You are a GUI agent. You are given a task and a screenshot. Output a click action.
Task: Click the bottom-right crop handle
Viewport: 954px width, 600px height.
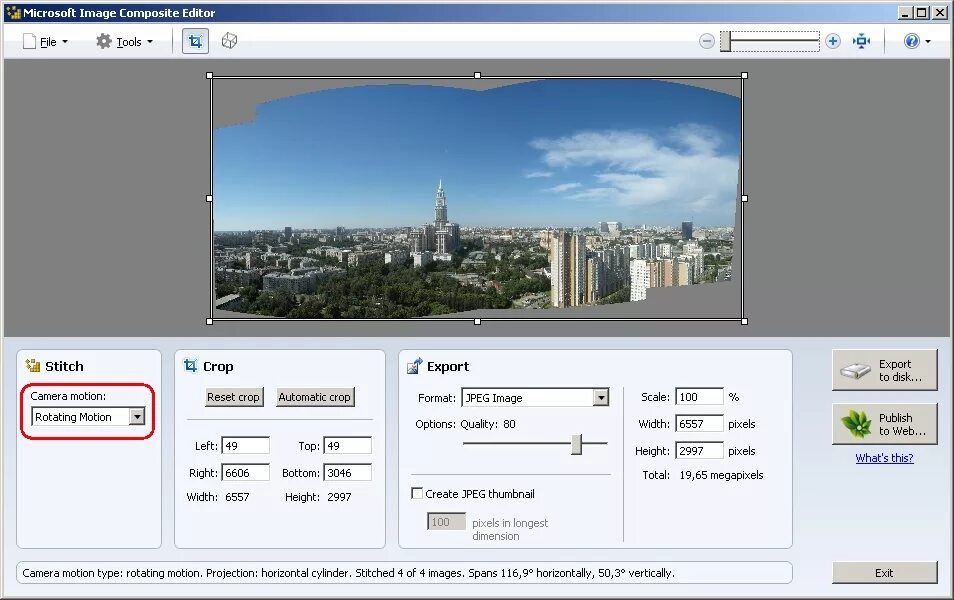(x=745, y=321)
